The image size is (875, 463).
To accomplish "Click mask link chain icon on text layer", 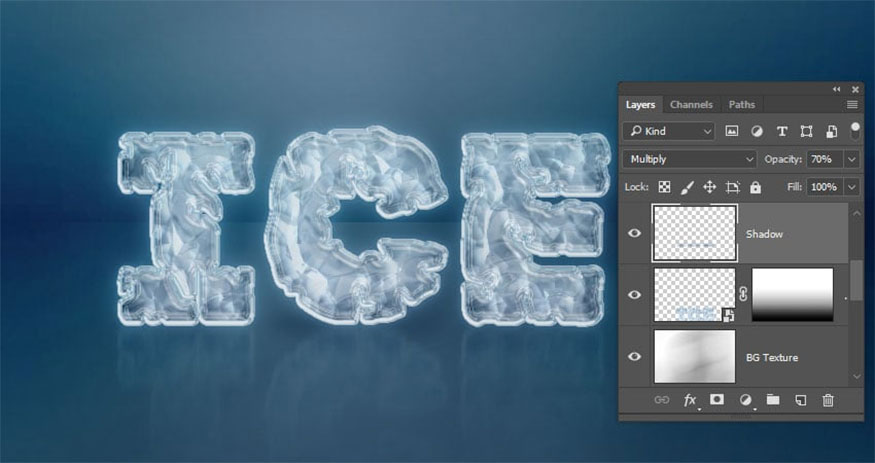I will pyautogui.click(x=743, y=295).
